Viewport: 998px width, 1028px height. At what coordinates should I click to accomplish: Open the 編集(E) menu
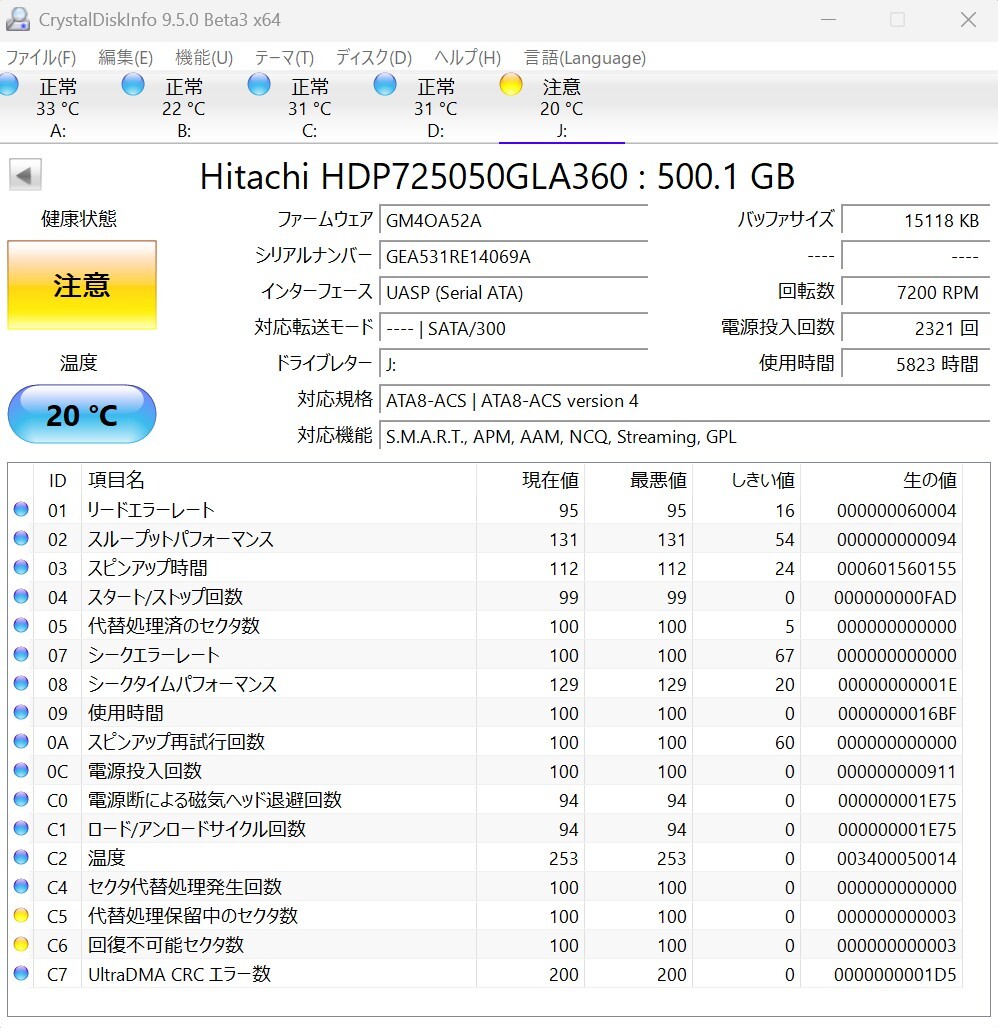pyautogui.click(x=125, y=58)
